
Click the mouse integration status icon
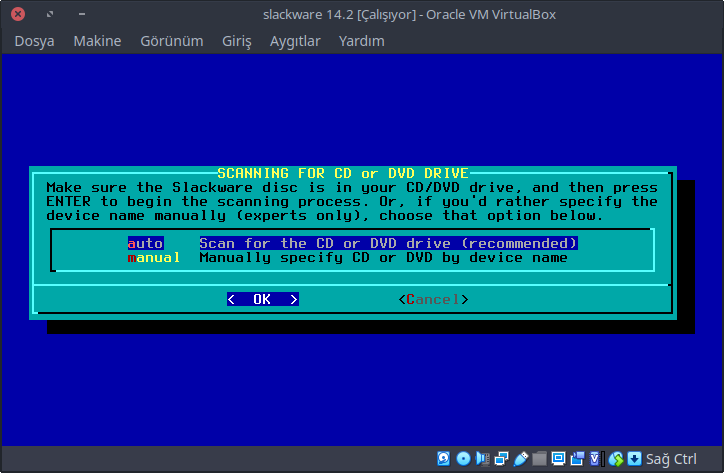tap(616, 459)
